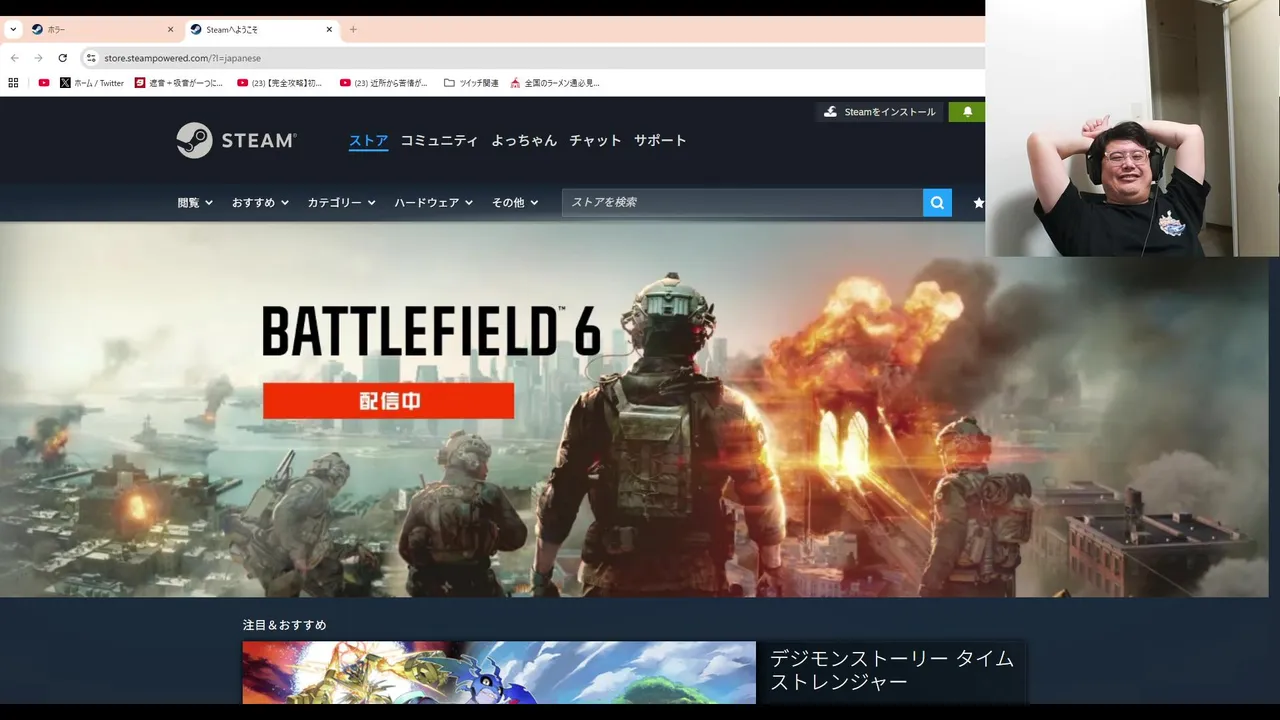Open the サポート menu item

click(x=660, y=141)
